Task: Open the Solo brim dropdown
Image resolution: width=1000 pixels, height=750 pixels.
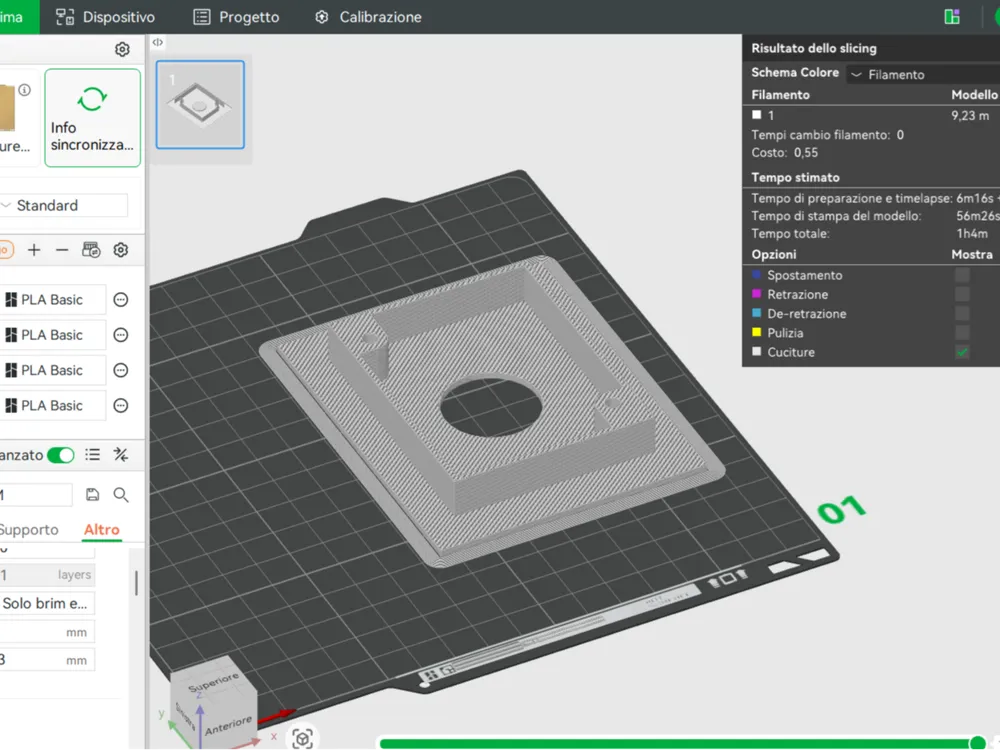Action: [x=47, y=603]
